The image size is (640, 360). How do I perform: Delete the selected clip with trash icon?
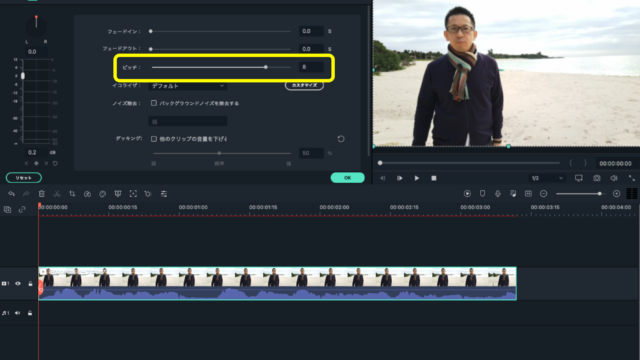coord(42,194)
